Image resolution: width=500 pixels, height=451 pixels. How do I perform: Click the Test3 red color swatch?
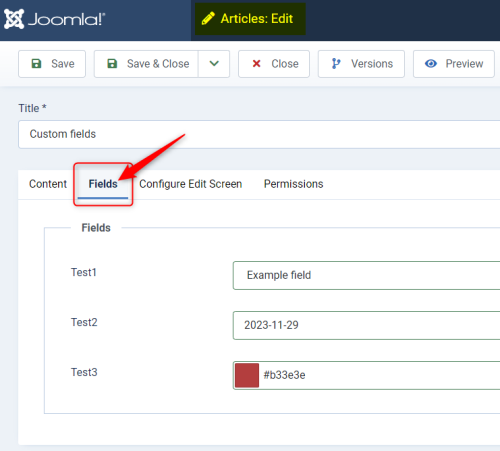[247, 375]
